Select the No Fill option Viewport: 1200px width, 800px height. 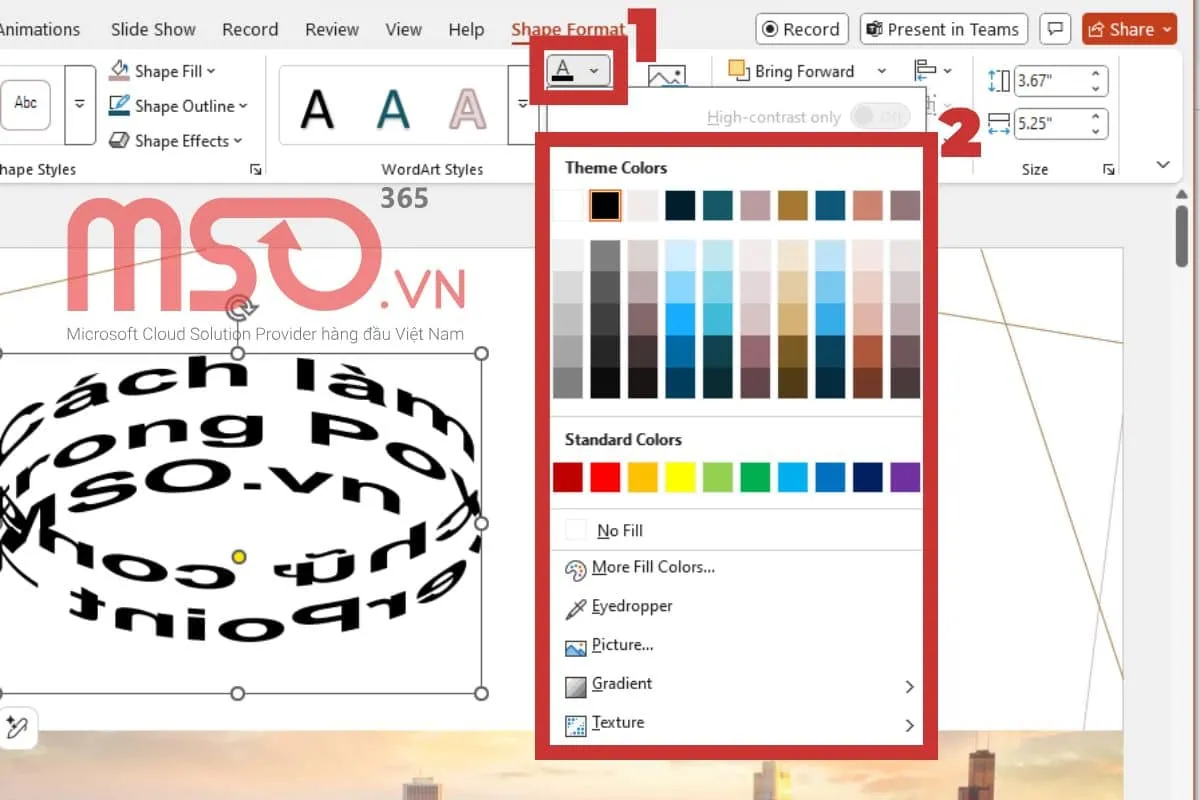619,530
